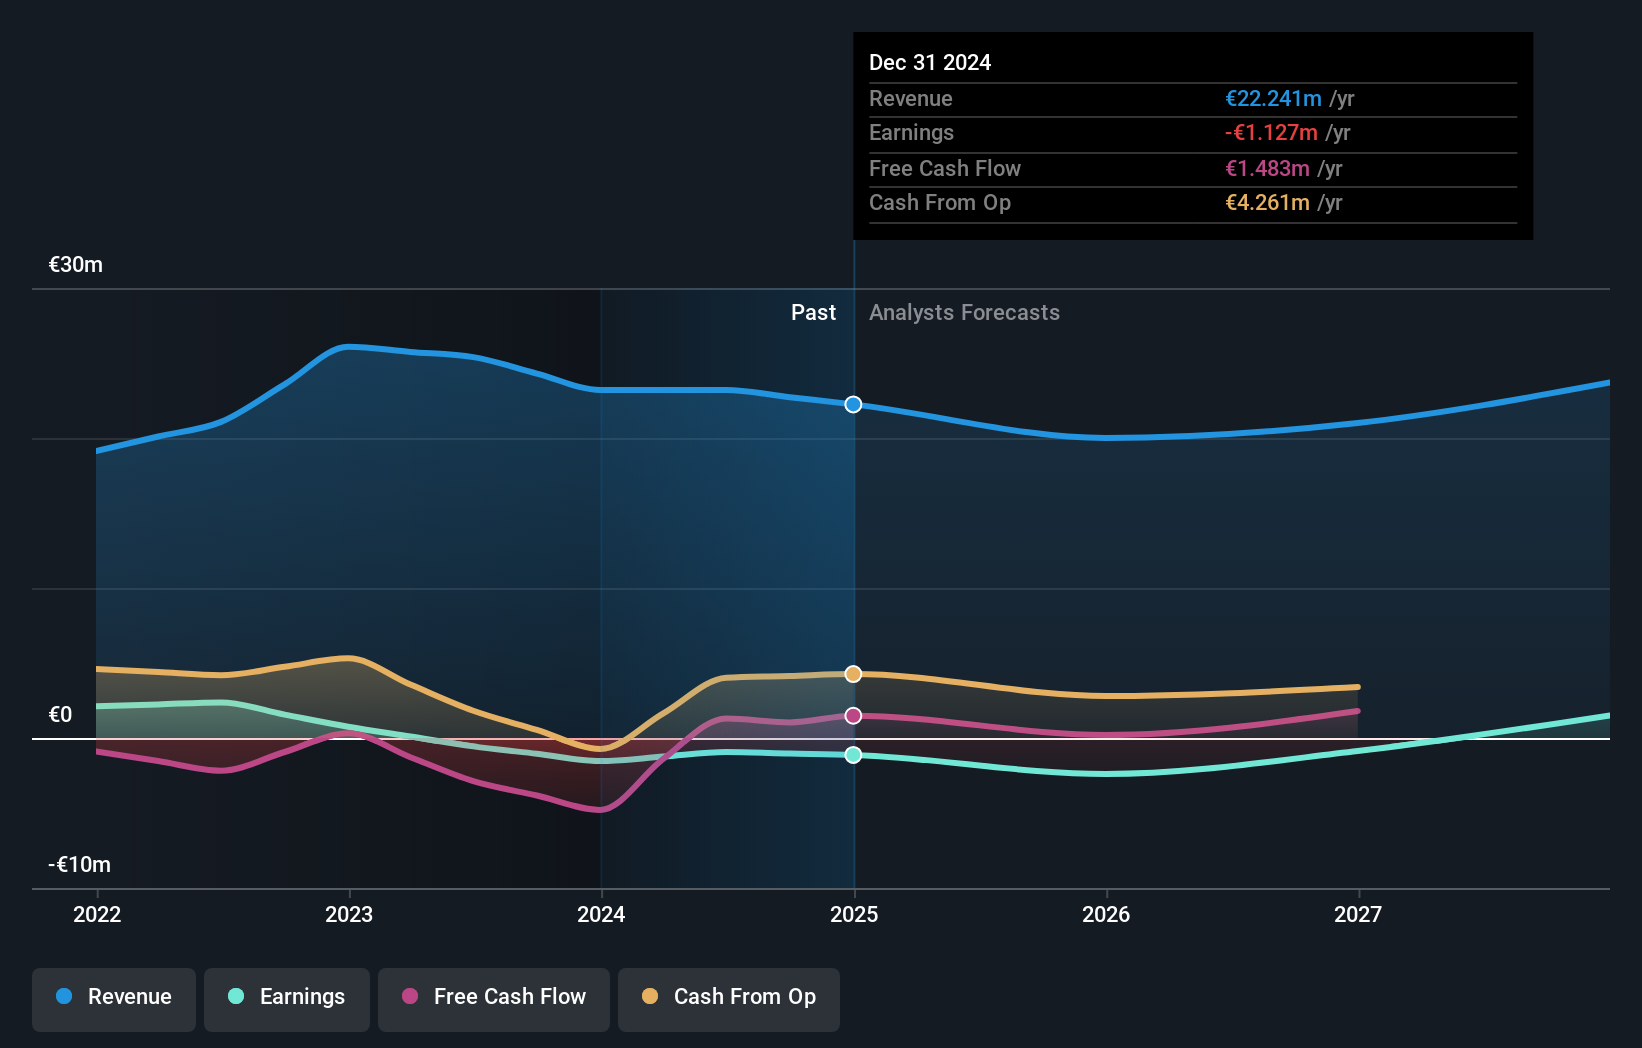Select the pink Free Cash Flow legend dot
The width and height of the screenshot is (1642, 1048).
pos(410,997)
